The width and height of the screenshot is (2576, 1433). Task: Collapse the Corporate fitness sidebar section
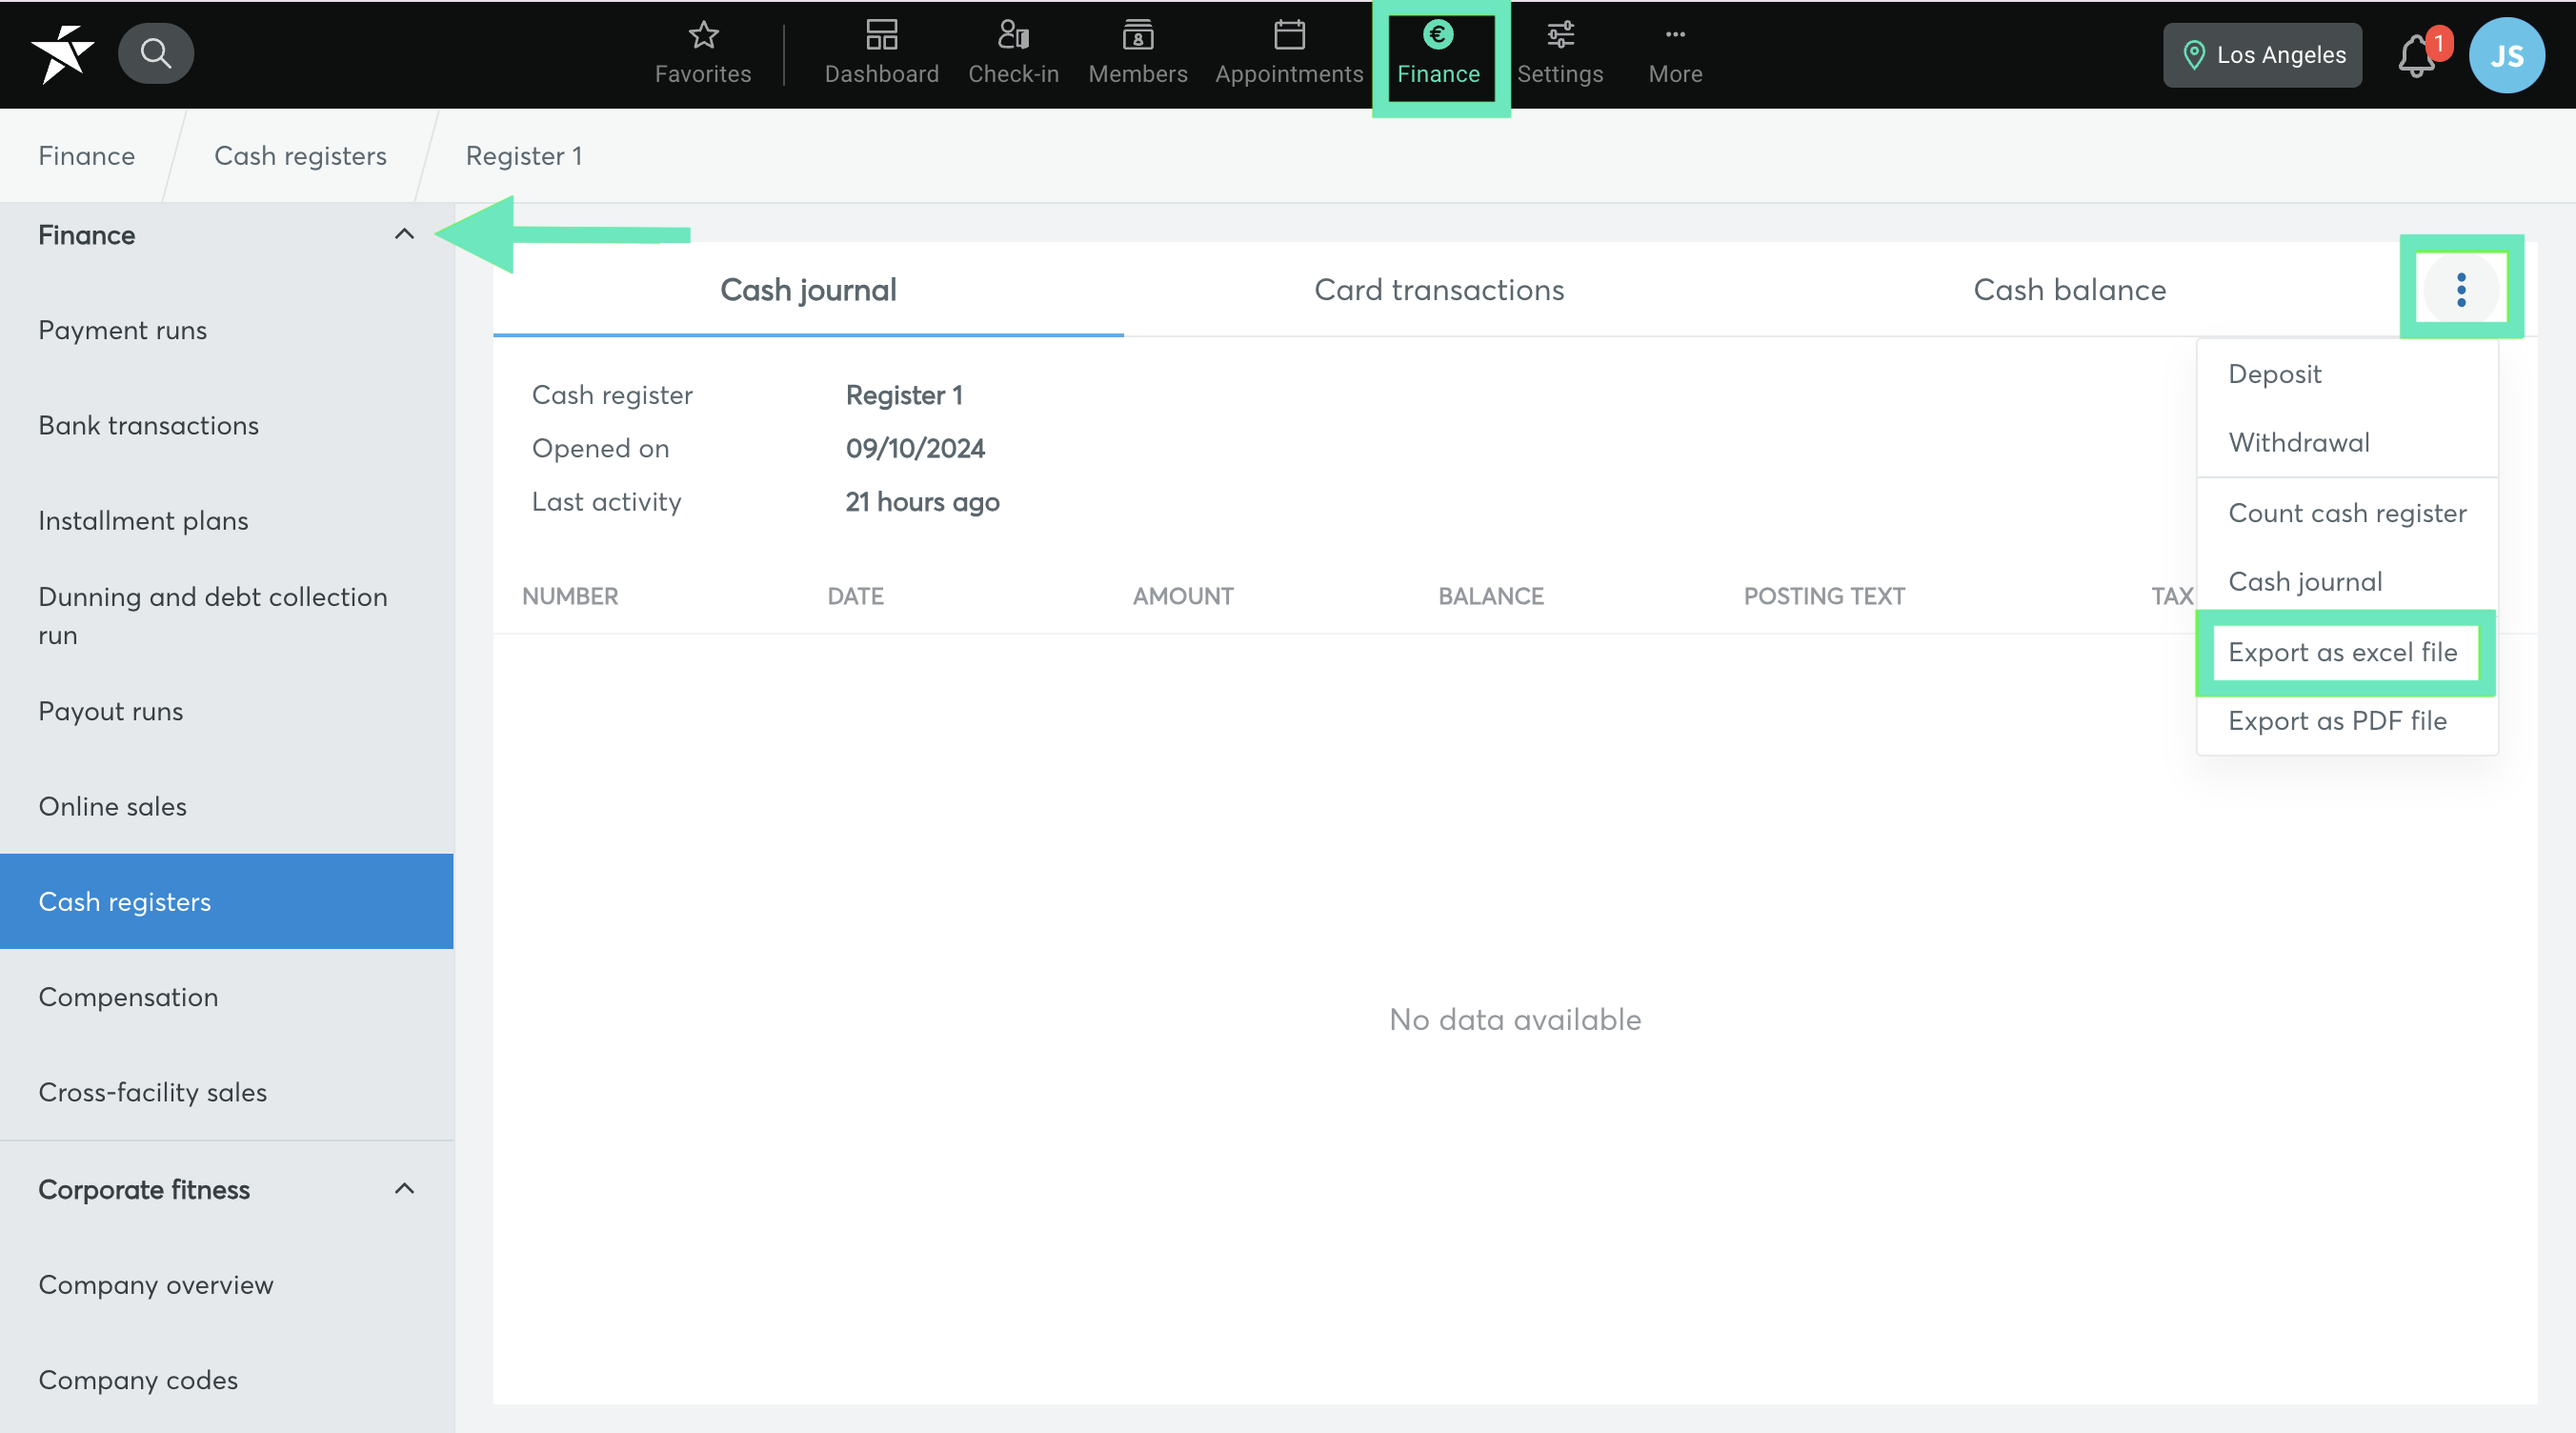[x=404, y=1189]
